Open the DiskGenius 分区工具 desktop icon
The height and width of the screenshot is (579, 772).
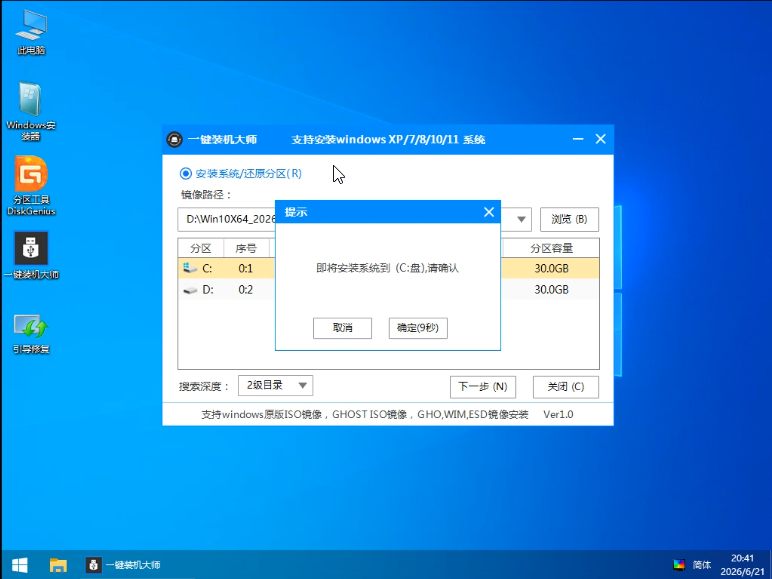31,186
